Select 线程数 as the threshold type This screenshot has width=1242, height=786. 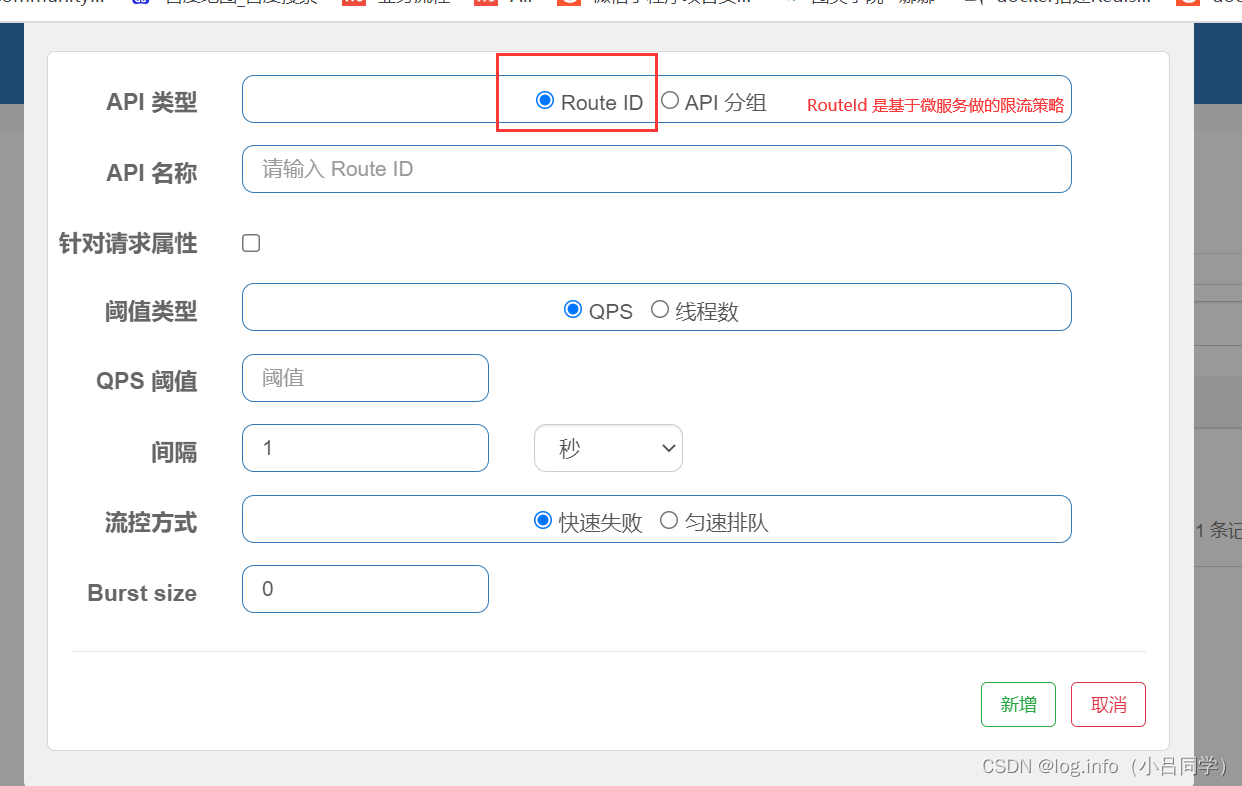[x=660, y=310]
